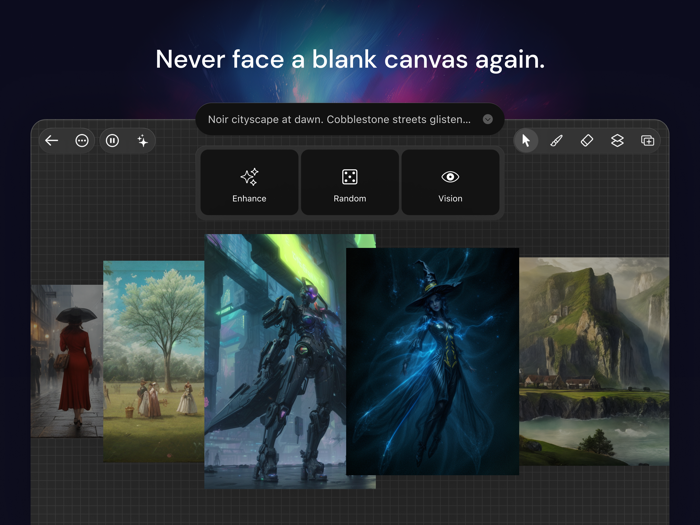Select the brush tool
700x525 pixels.
coord(556,141)
